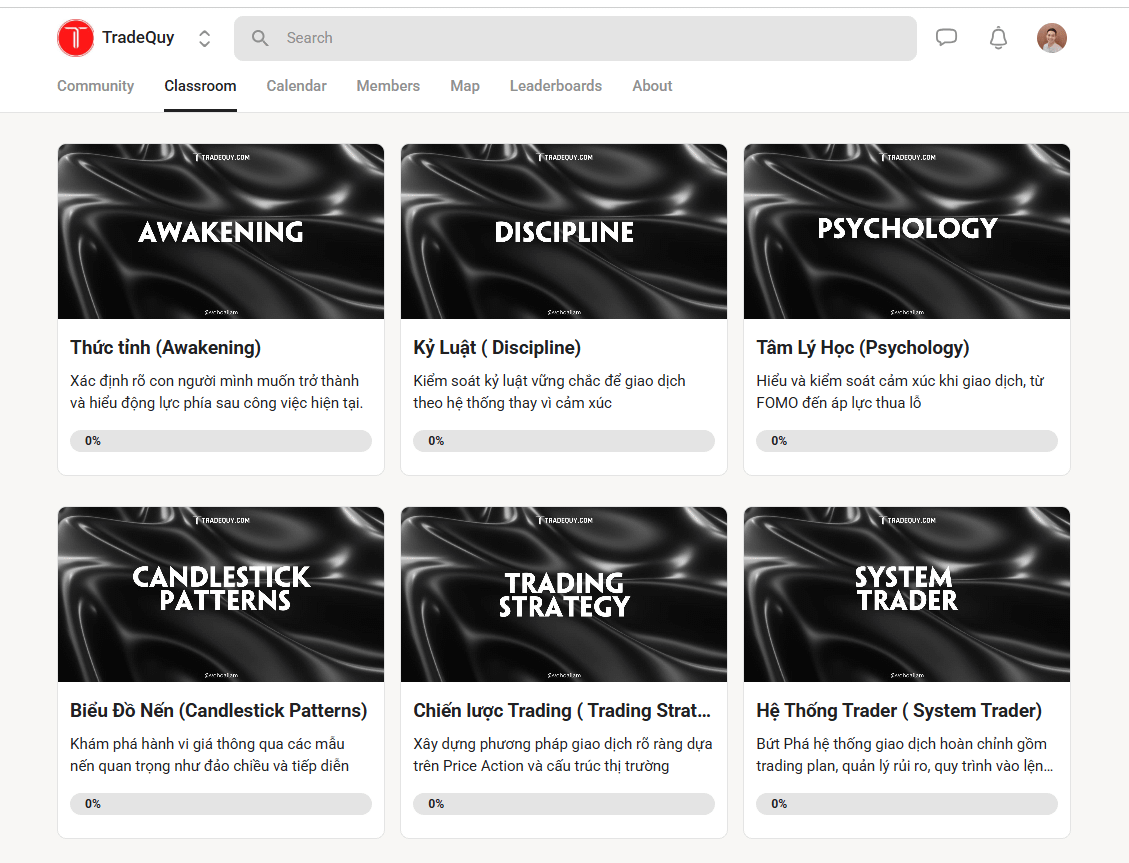
Task: Click the Chiến lược Trading course title
Action: tap(562, 711)
